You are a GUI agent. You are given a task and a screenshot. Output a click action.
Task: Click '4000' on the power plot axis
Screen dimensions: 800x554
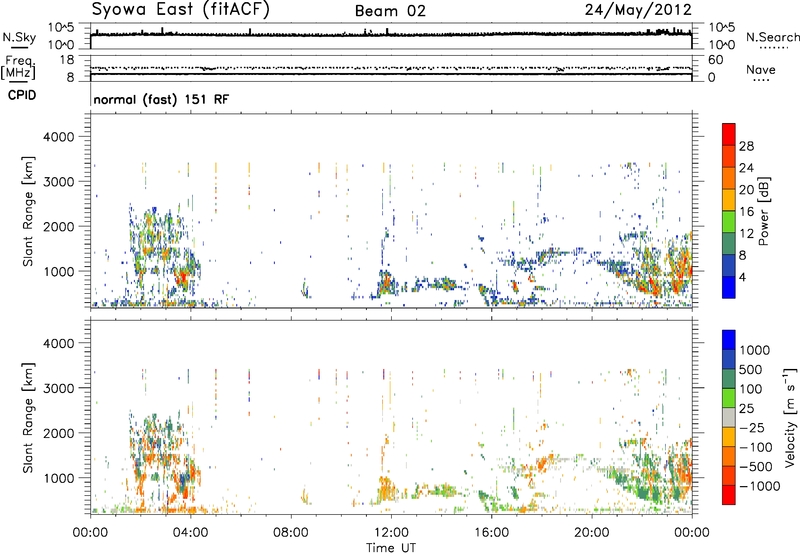tap(58, 137)
